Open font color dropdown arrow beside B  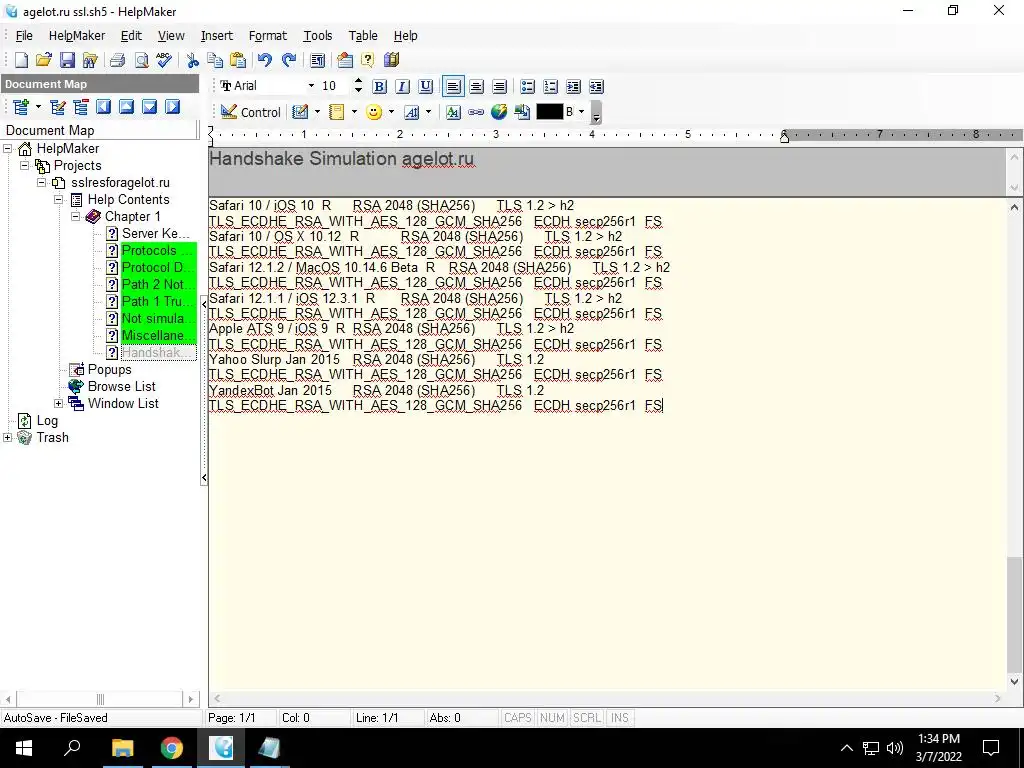coord(581,112)
